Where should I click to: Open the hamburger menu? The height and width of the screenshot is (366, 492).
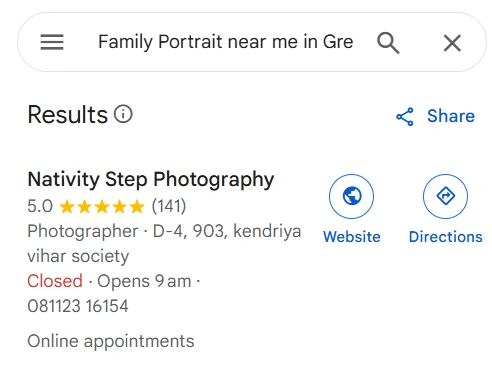click(x=52, y=42)
